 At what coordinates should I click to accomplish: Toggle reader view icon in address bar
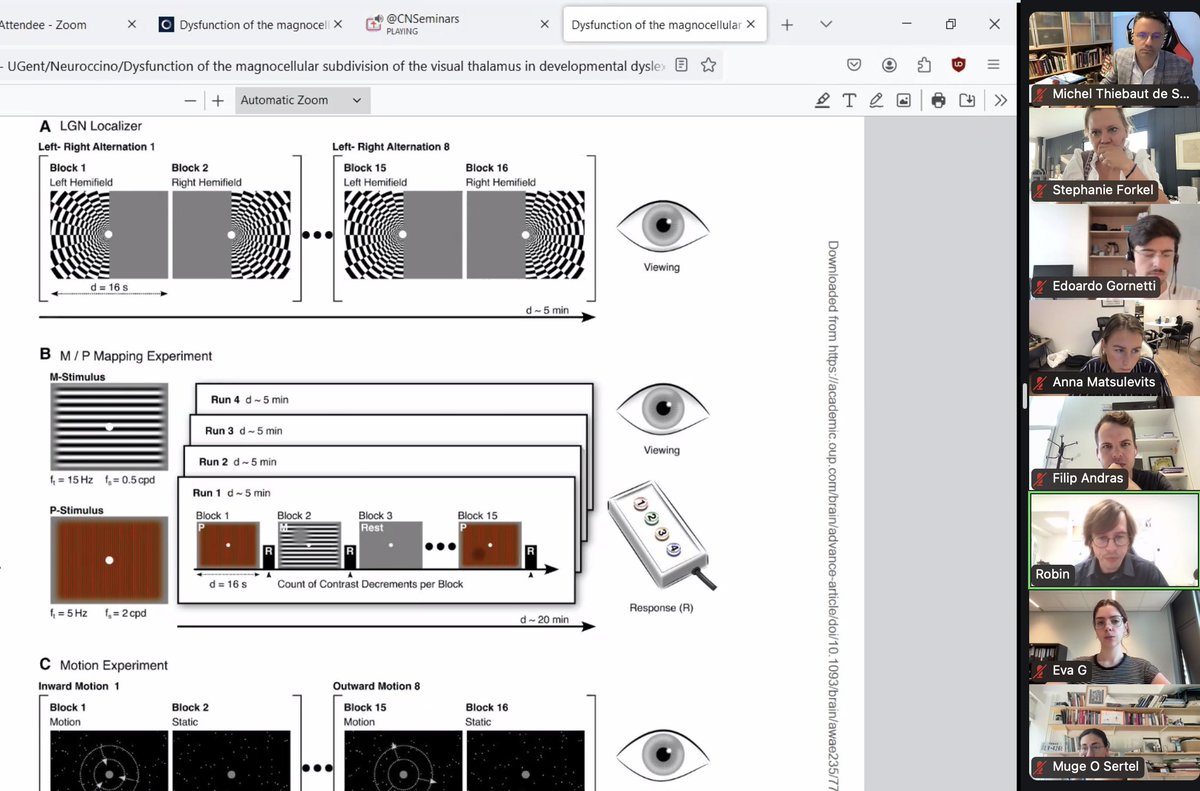tap(681, 65)
